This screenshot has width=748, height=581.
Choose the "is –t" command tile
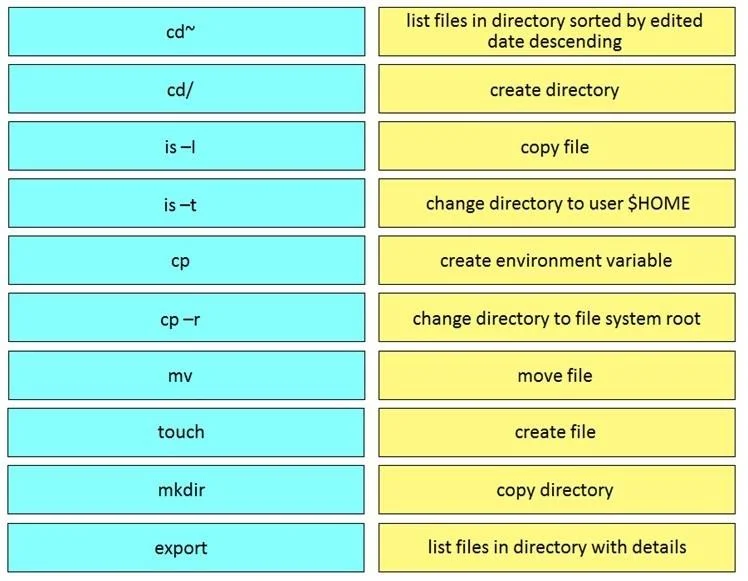click(x=187, y=203)
